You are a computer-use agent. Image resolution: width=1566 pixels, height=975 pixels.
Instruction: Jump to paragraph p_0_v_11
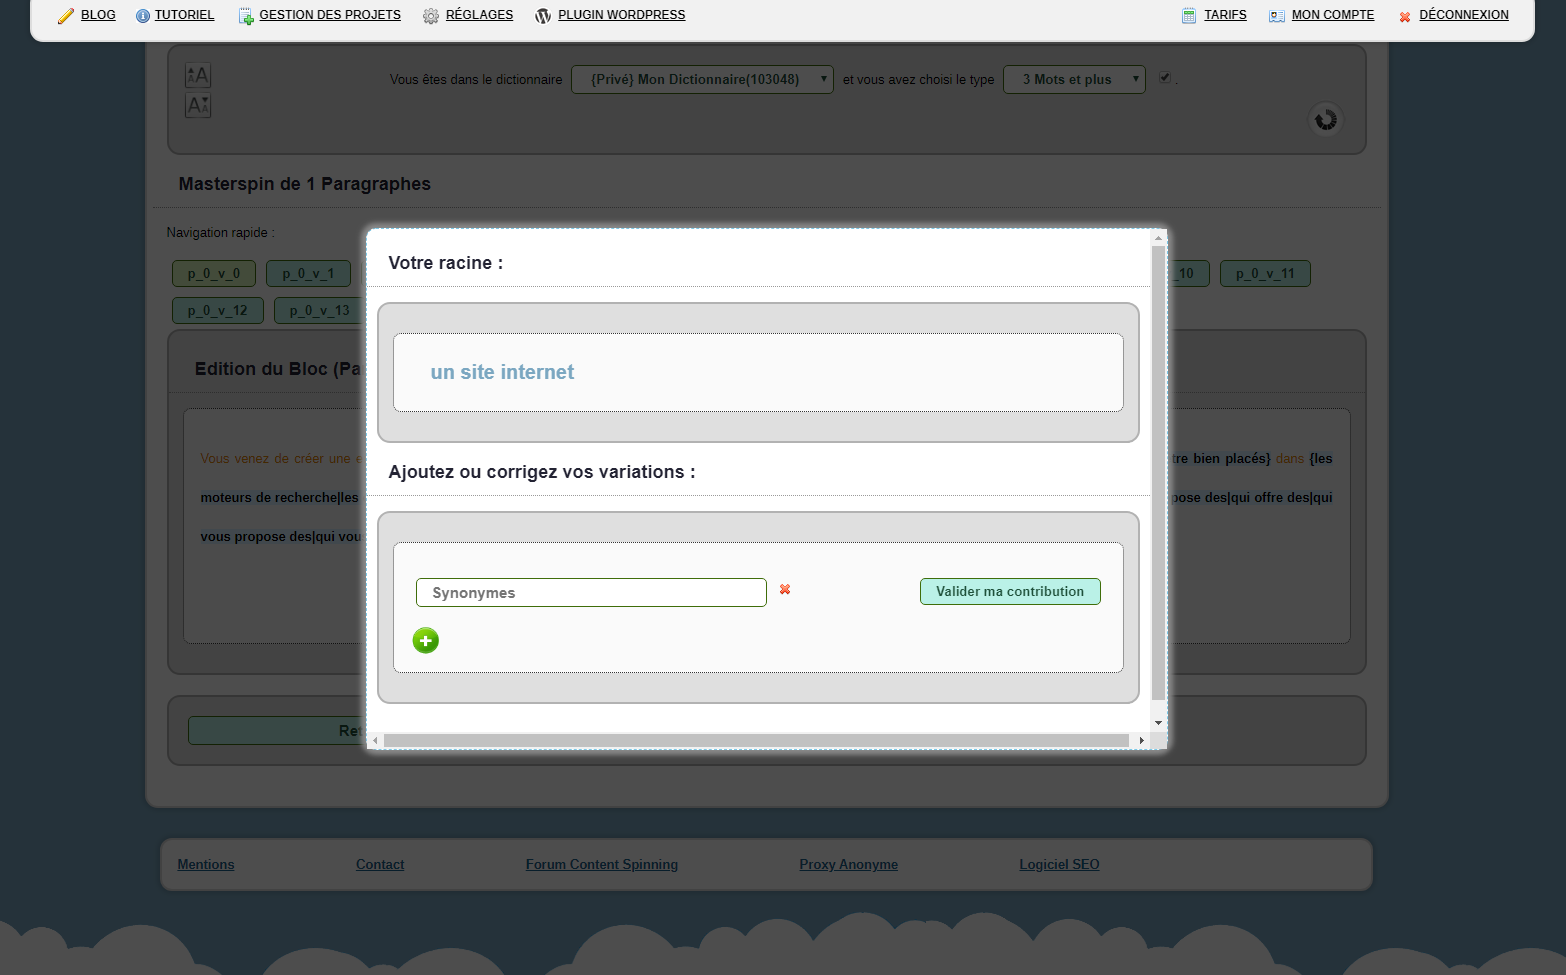[1265, 273]
